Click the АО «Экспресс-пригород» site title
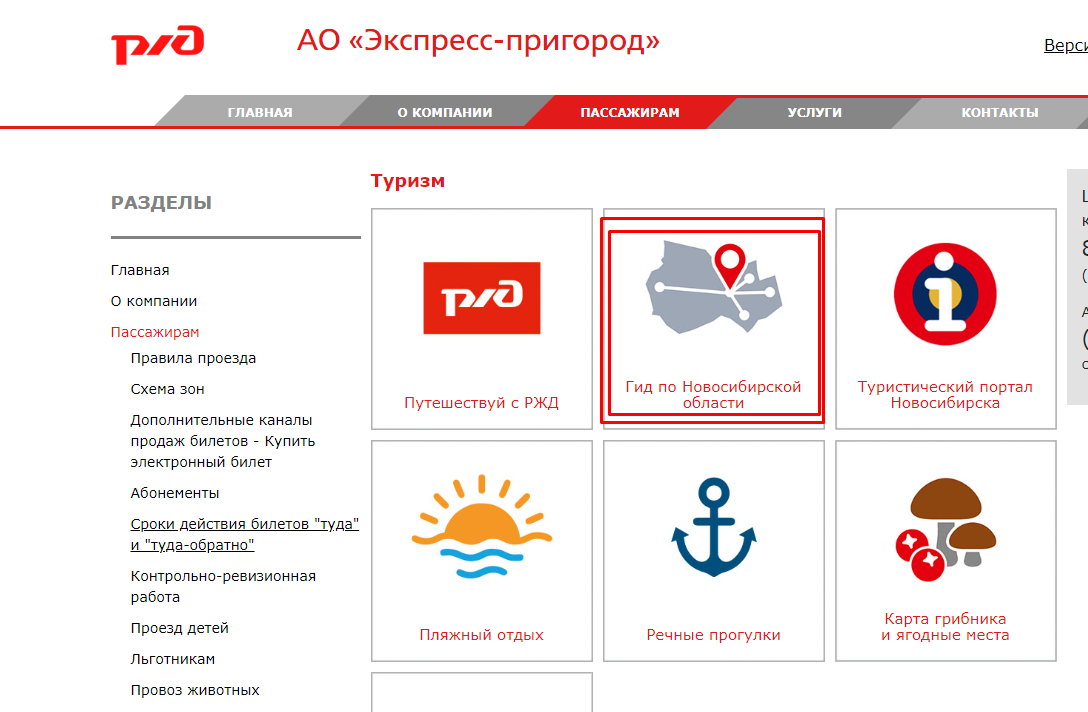The height and width of the screenshot is (712, 1088). pos(478,41)
